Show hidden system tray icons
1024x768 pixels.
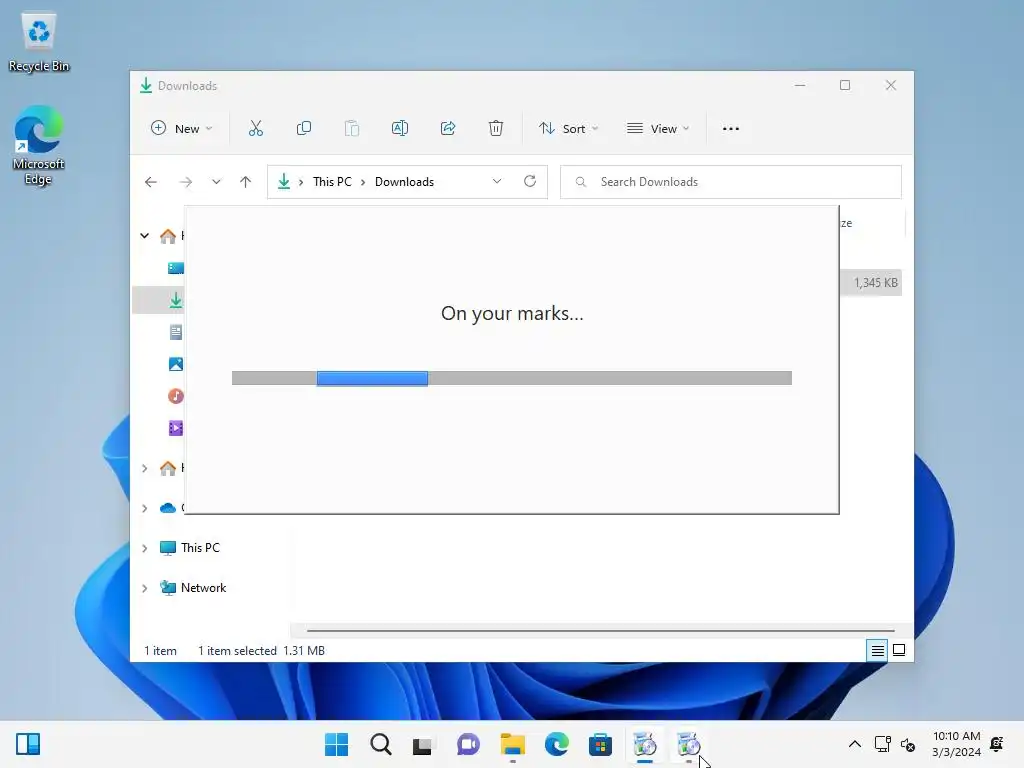854,744
